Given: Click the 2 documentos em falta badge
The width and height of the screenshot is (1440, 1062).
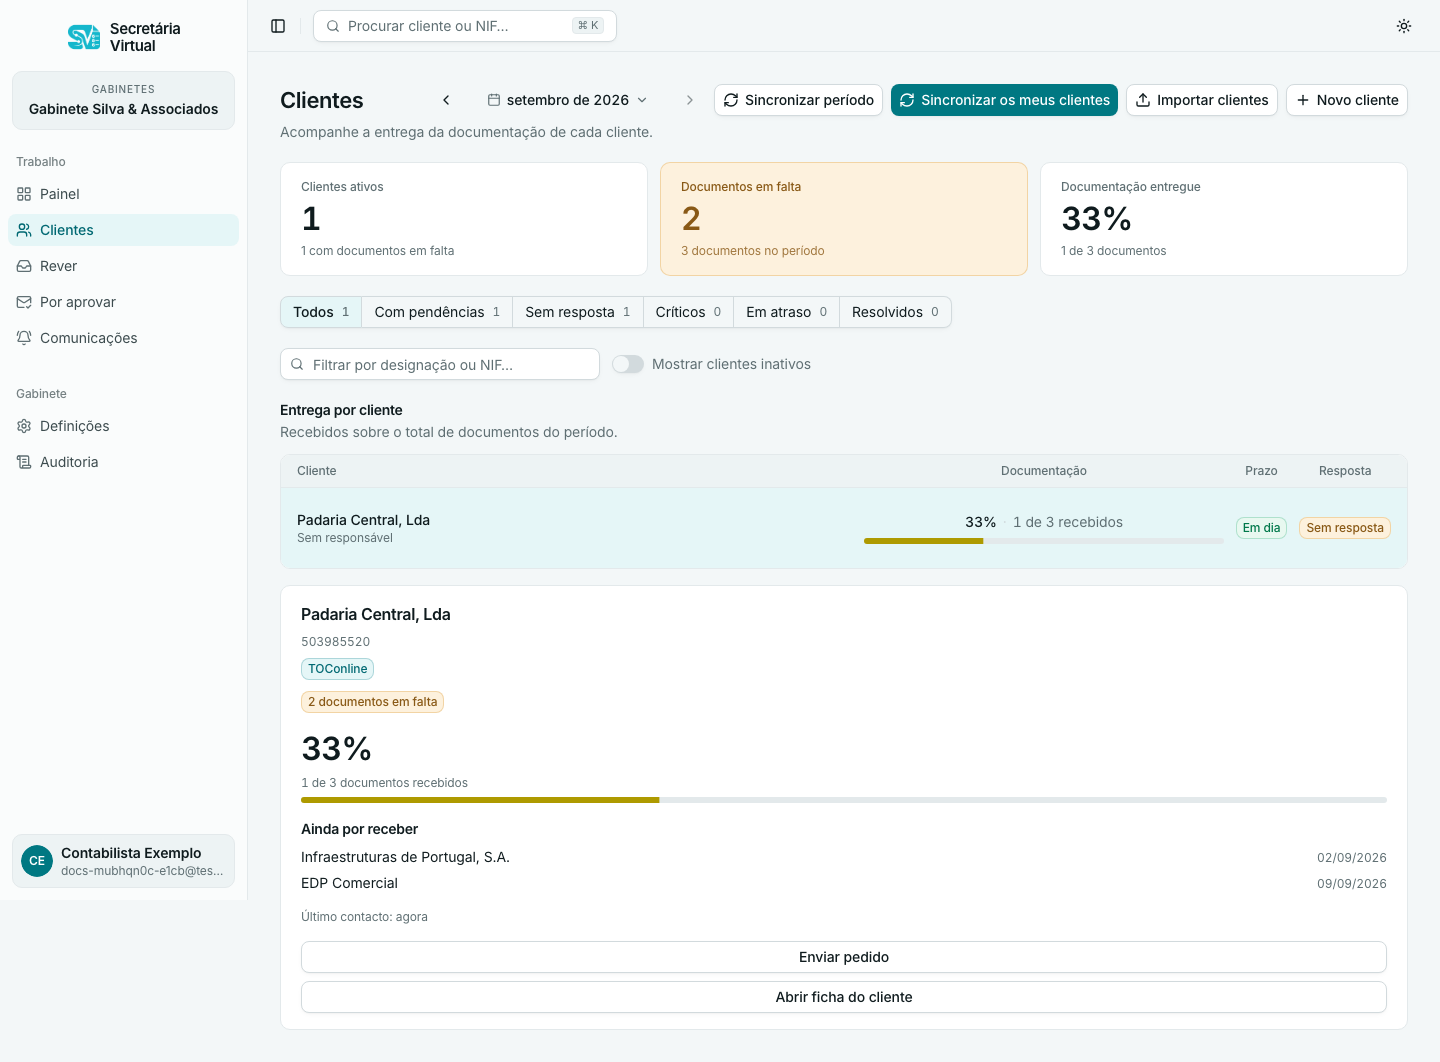Looking at the screenshot, I should (372, 702).
